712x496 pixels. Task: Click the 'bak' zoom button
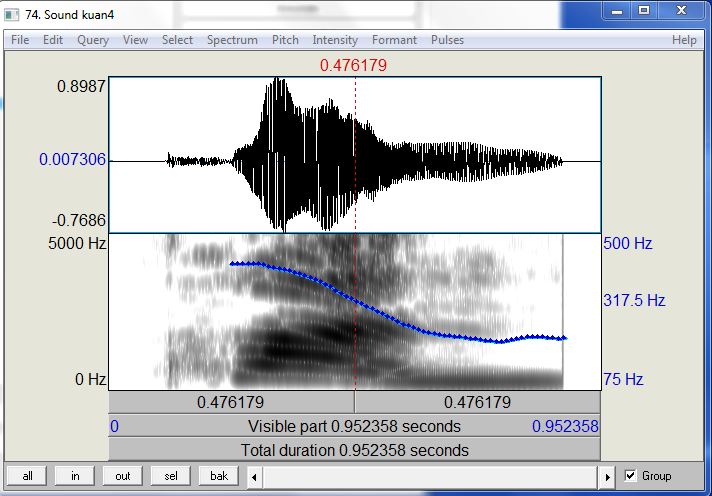pos(218,476)
